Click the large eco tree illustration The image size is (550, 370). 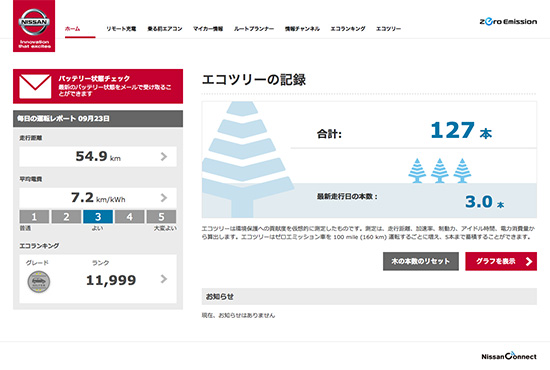[247, 160]
